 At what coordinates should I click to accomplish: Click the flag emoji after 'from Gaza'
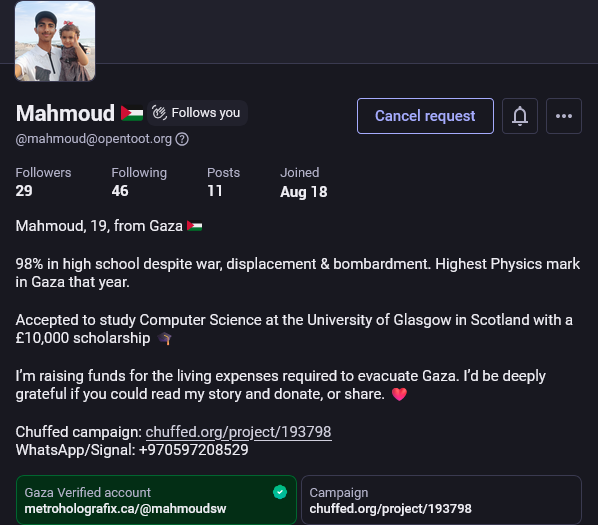[x=195, y=226]
